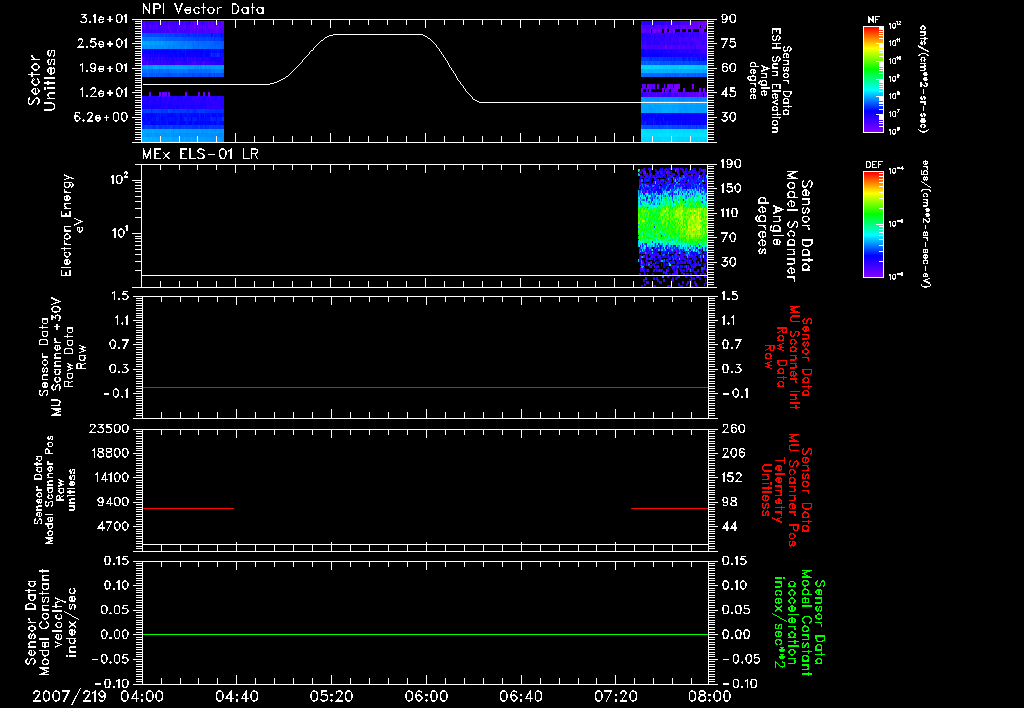Click the 3.1e+01 sector tick value
1024x708 pixels.
click(x=104, y=19)
